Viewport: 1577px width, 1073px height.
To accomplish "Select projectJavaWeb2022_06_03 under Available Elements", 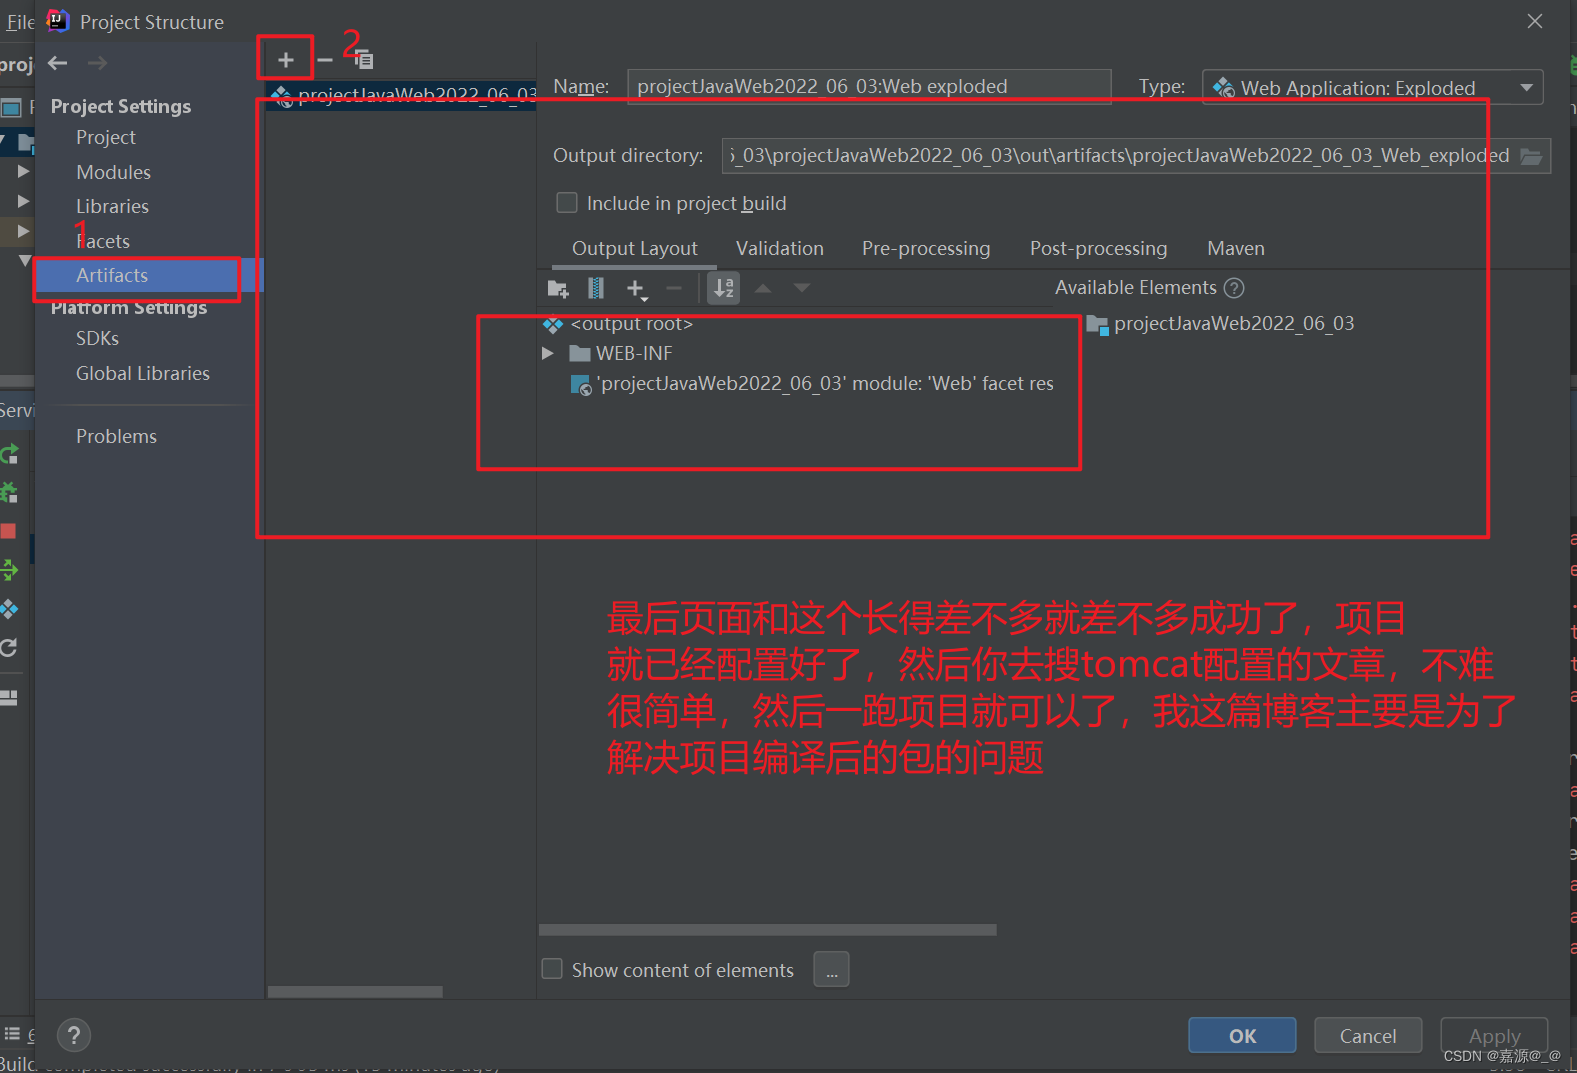I will (1220, 323).
